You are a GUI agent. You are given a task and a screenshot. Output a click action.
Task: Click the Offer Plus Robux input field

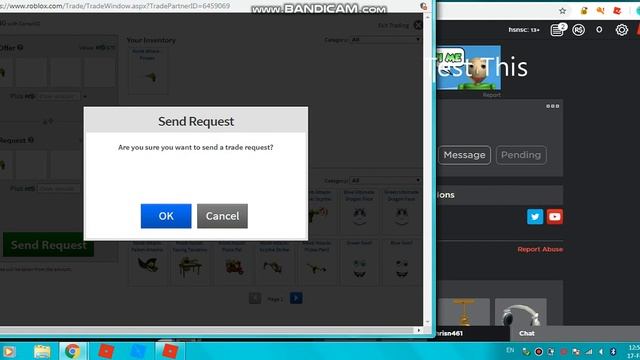[59, 97]
